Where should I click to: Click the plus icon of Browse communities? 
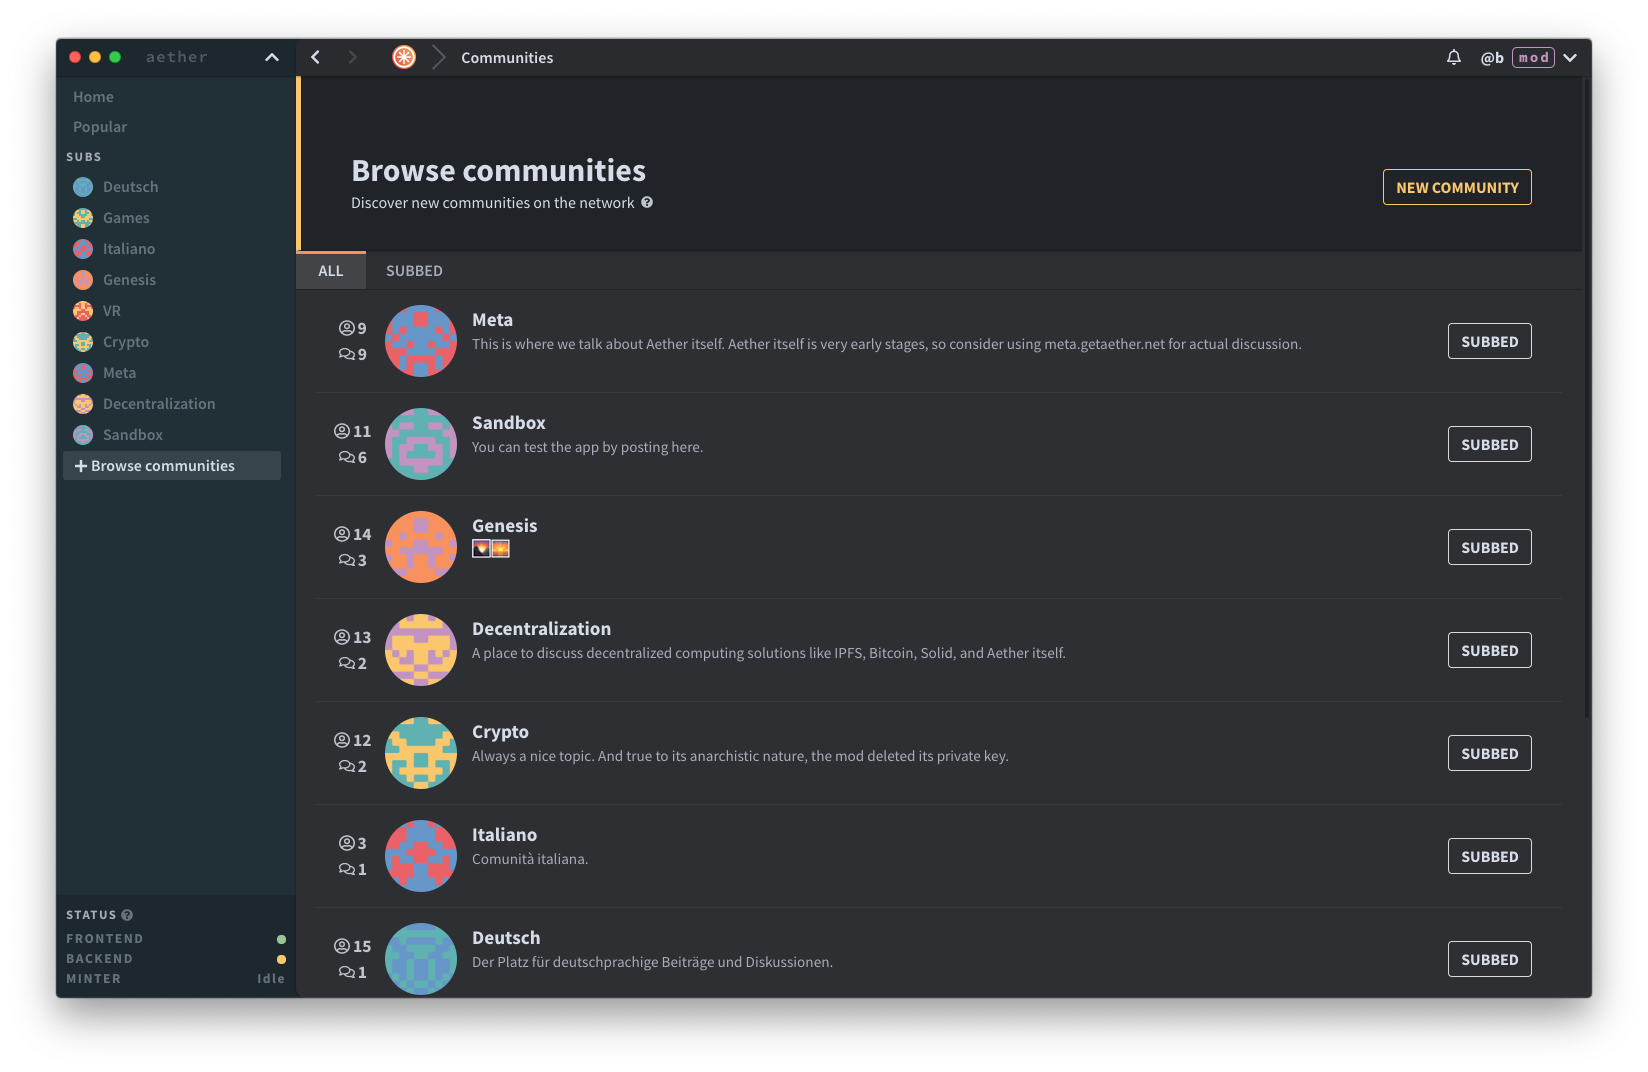click(x=81, y=466)
